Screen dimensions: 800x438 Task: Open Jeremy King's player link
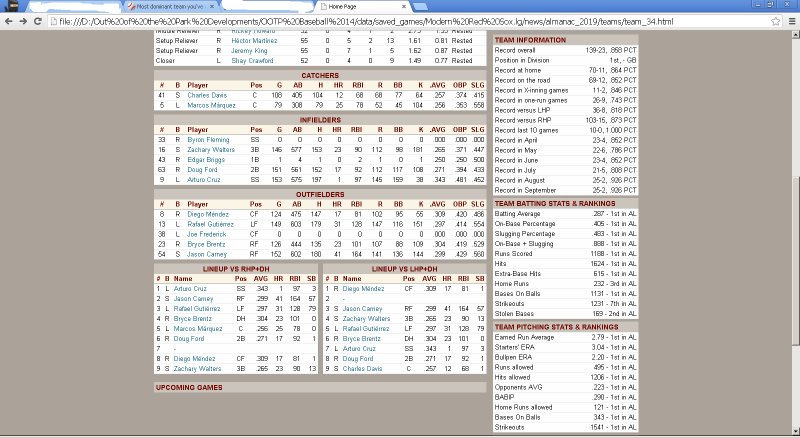246,49
